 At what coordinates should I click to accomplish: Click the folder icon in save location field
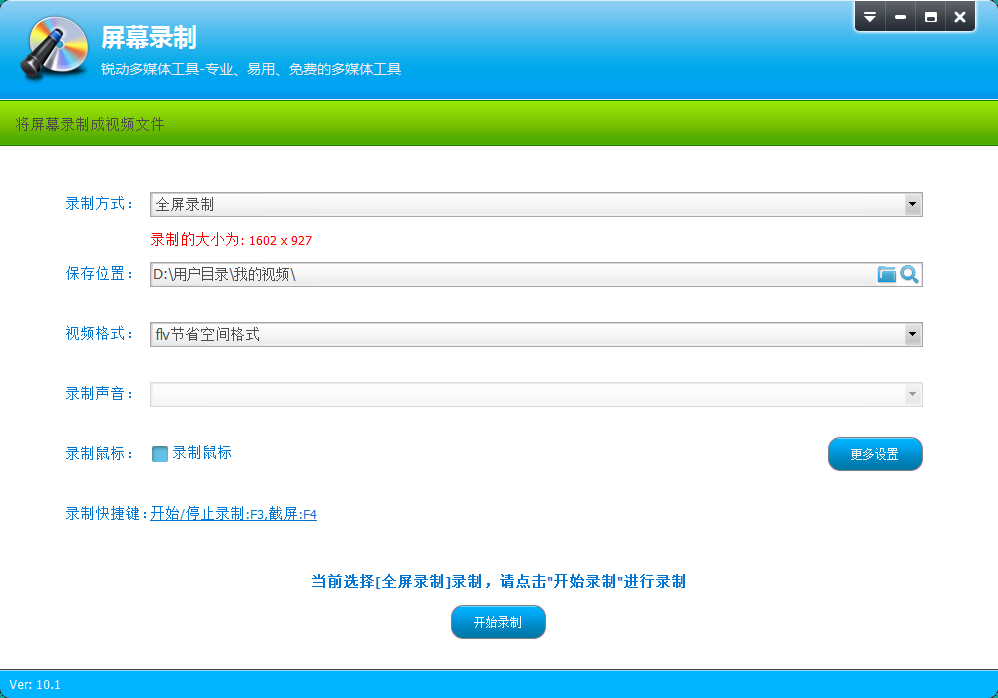click(886, 274)
